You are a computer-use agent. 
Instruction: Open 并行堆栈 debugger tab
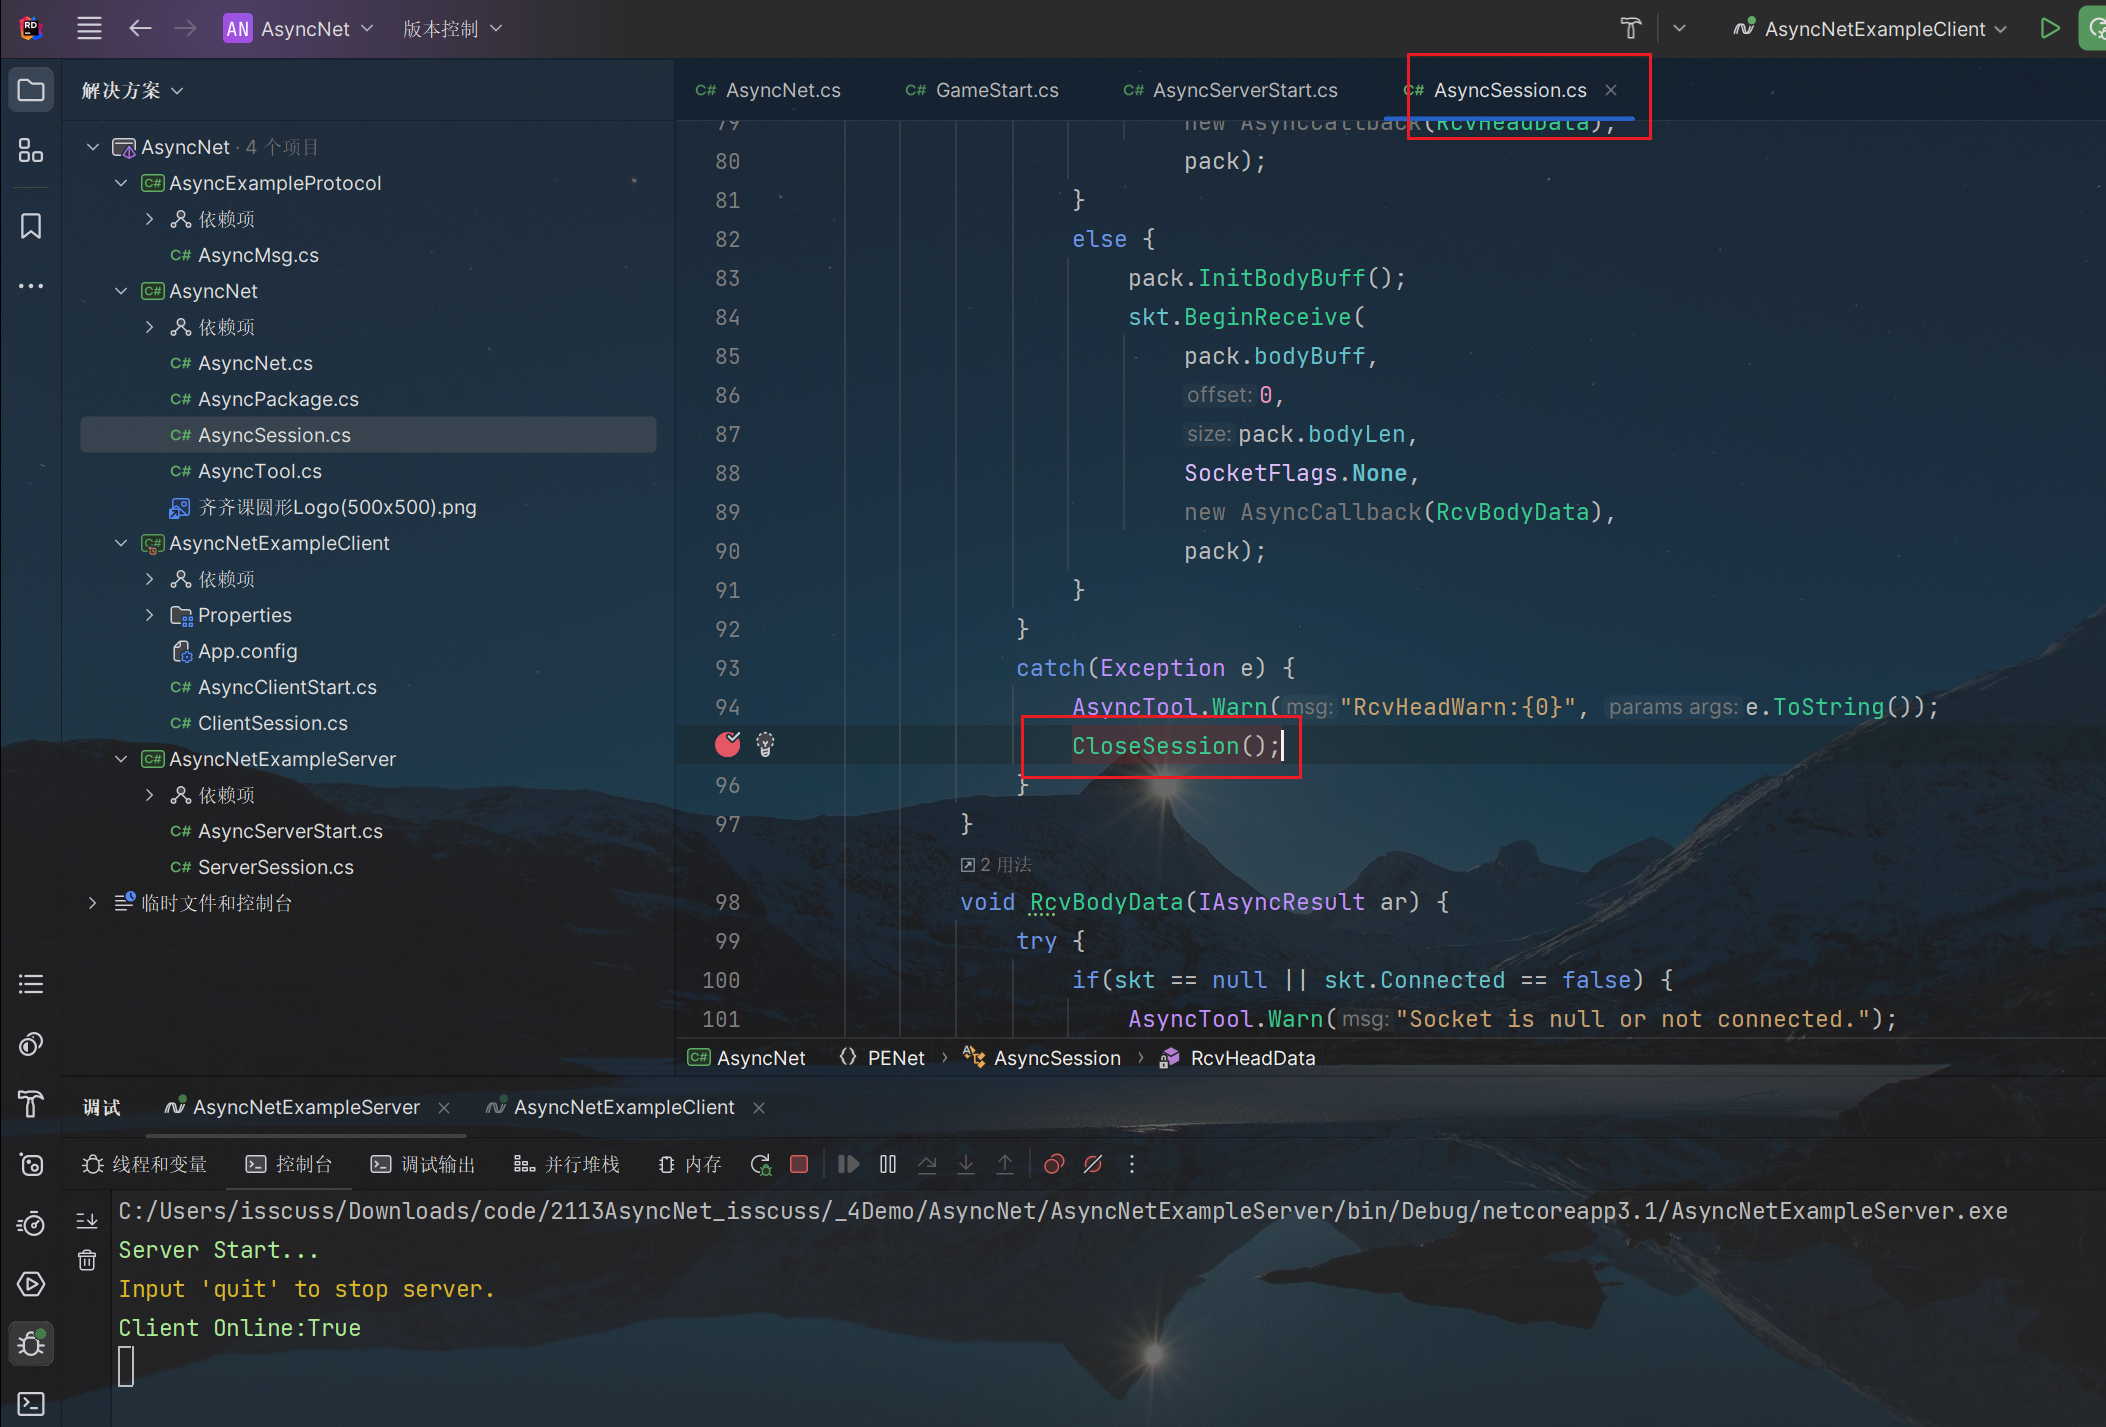click(x=567, y=1164)
